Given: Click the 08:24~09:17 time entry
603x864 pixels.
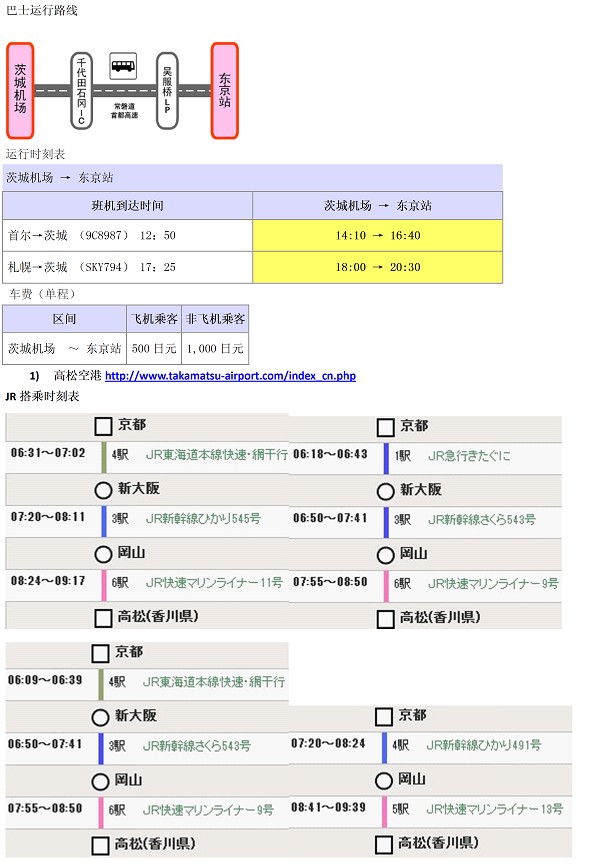Looking at the screenshot, I should [48, 581].
